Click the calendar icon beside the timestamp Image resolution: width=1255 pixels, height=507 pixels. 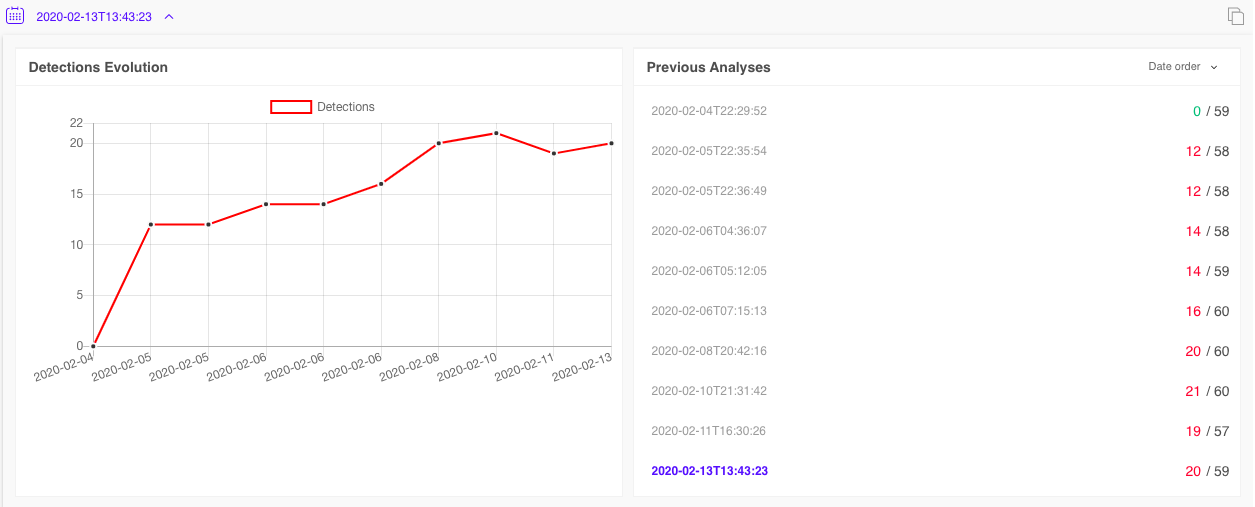[15, 16]
